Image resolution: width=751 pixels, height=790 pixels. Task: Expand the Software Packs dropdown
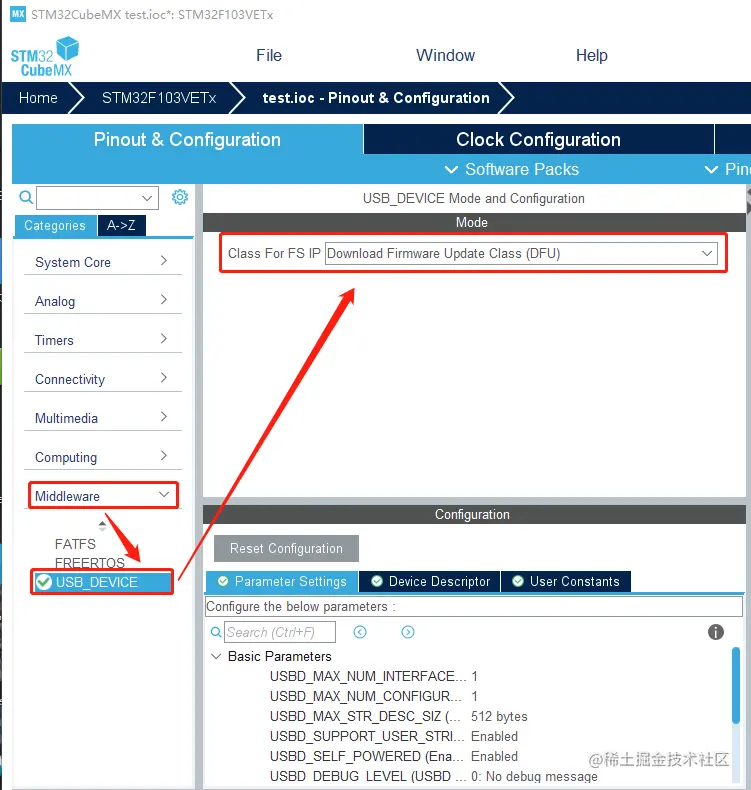click(512, 169)
